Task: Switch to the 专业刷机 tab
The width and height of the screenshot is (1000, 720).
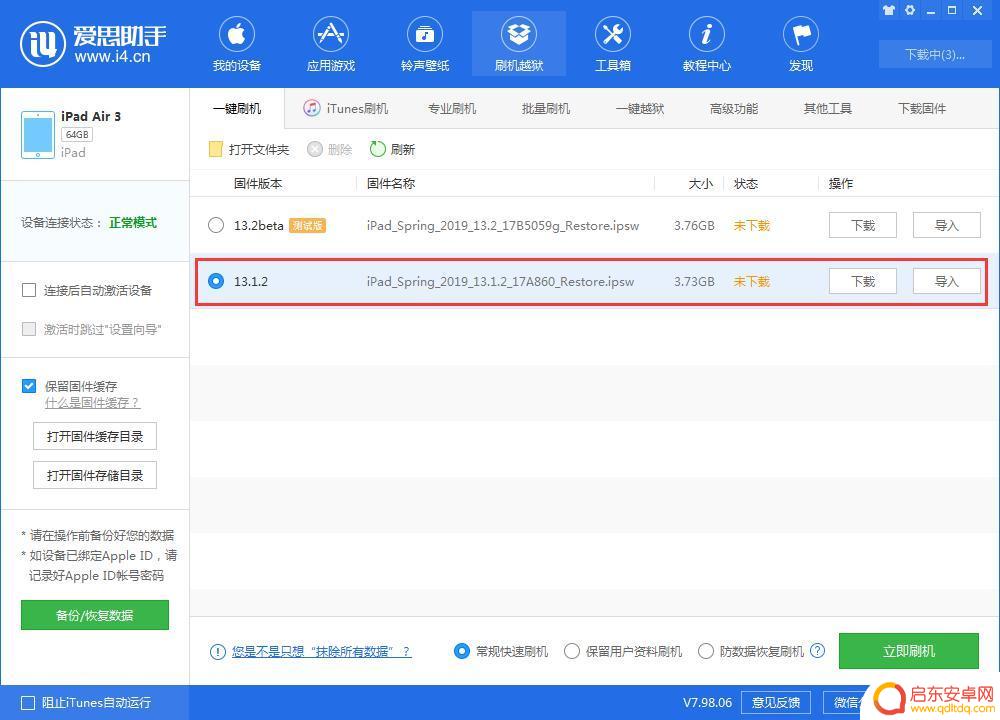Action: [x=452, y=108]
